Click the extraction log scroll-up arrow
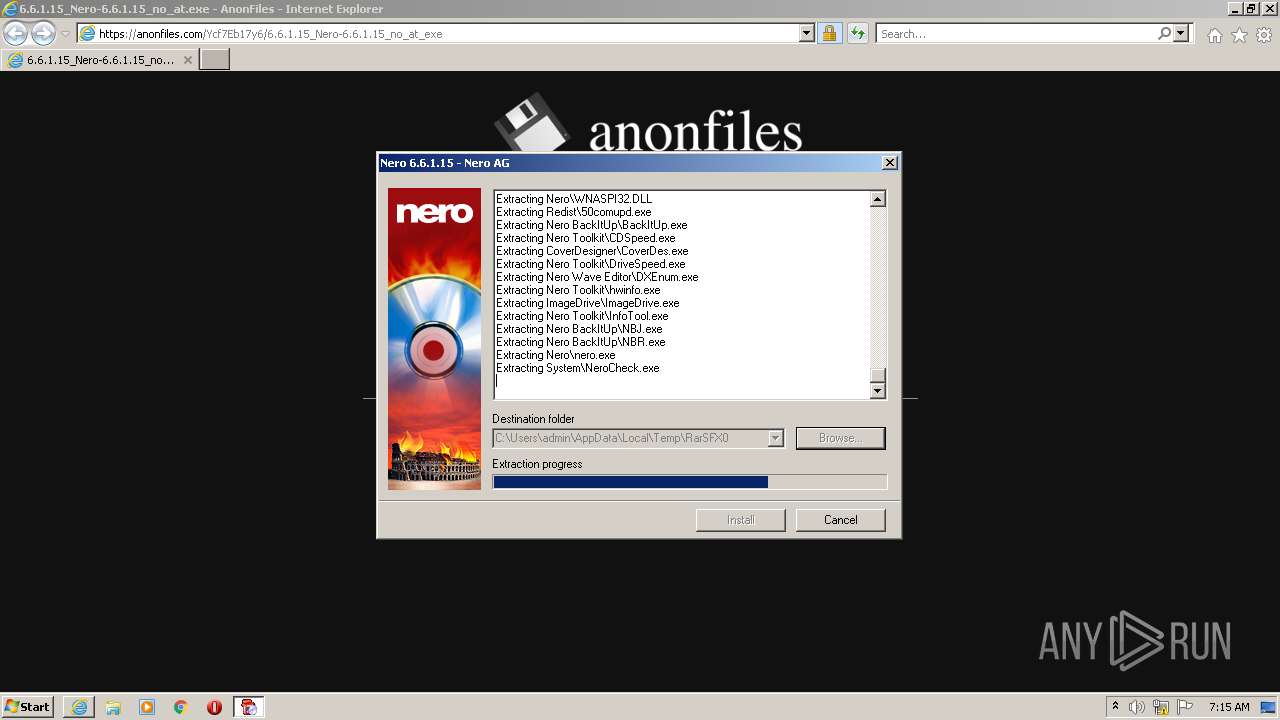 click(x=878, y=199)
